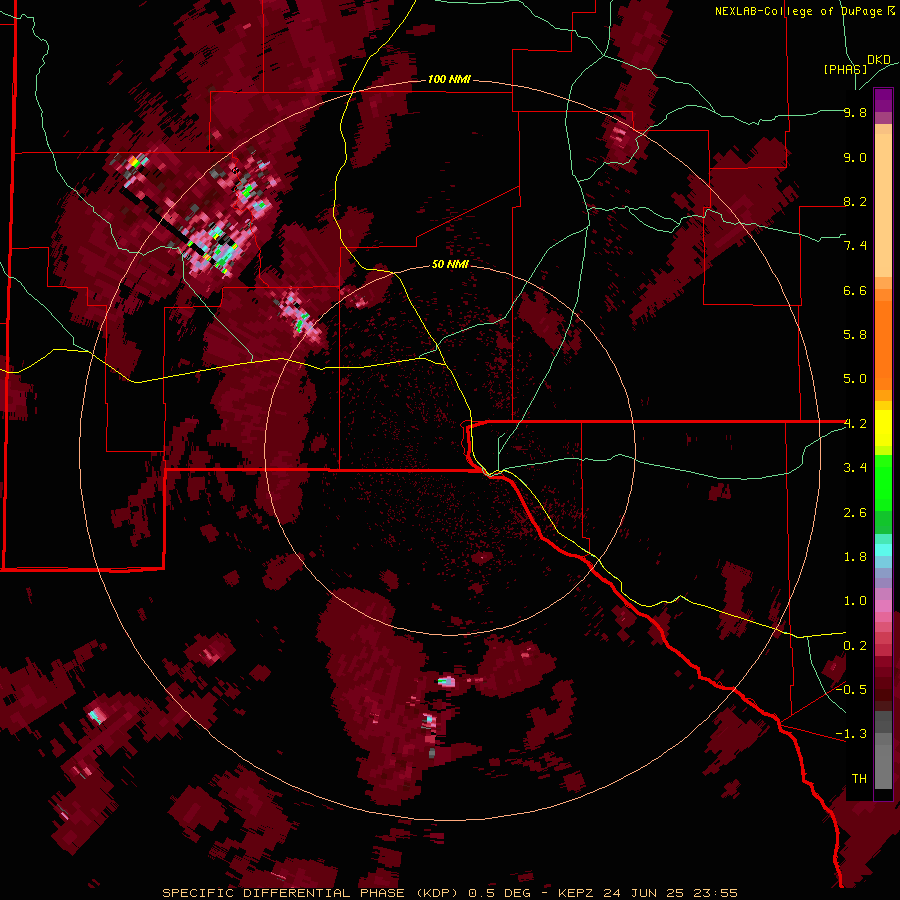Click the 3.4 value on the color scale
Viewport: 900px width, 900px height.
(855, 468)
